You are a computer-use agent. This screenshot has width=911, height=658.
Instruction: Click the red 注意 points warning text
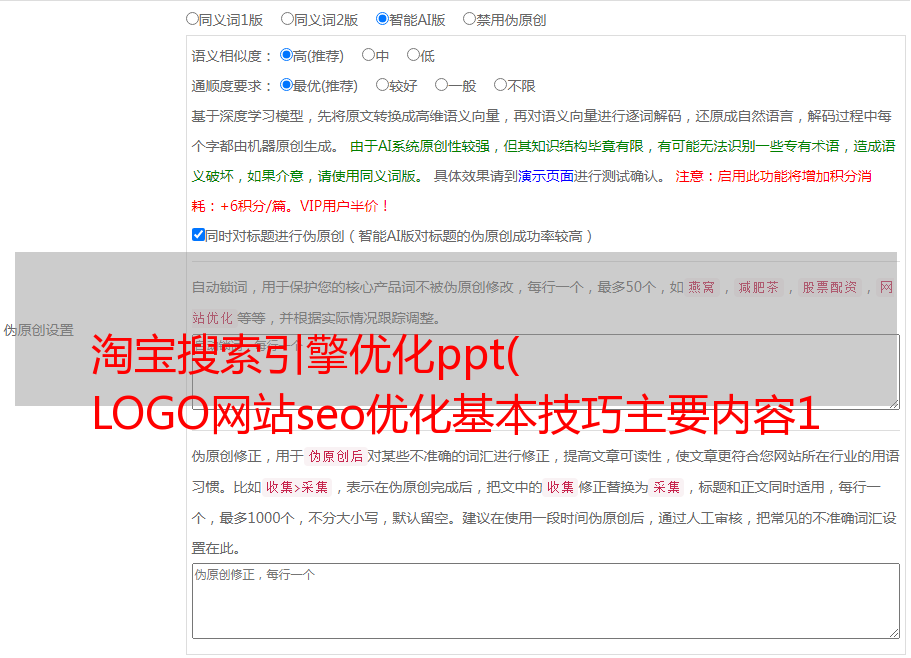531,191
